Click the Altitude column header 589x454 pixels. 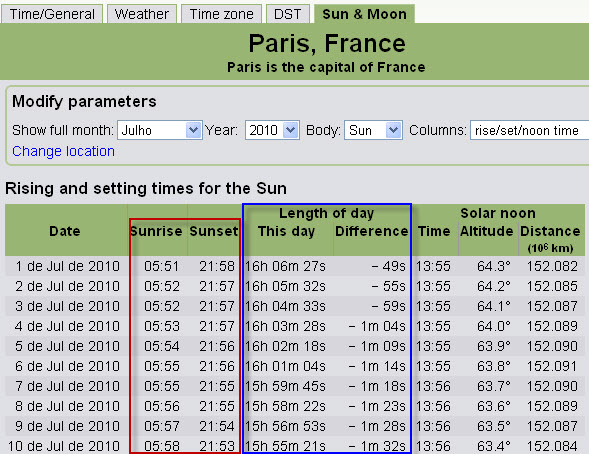[x=486, y=231]
